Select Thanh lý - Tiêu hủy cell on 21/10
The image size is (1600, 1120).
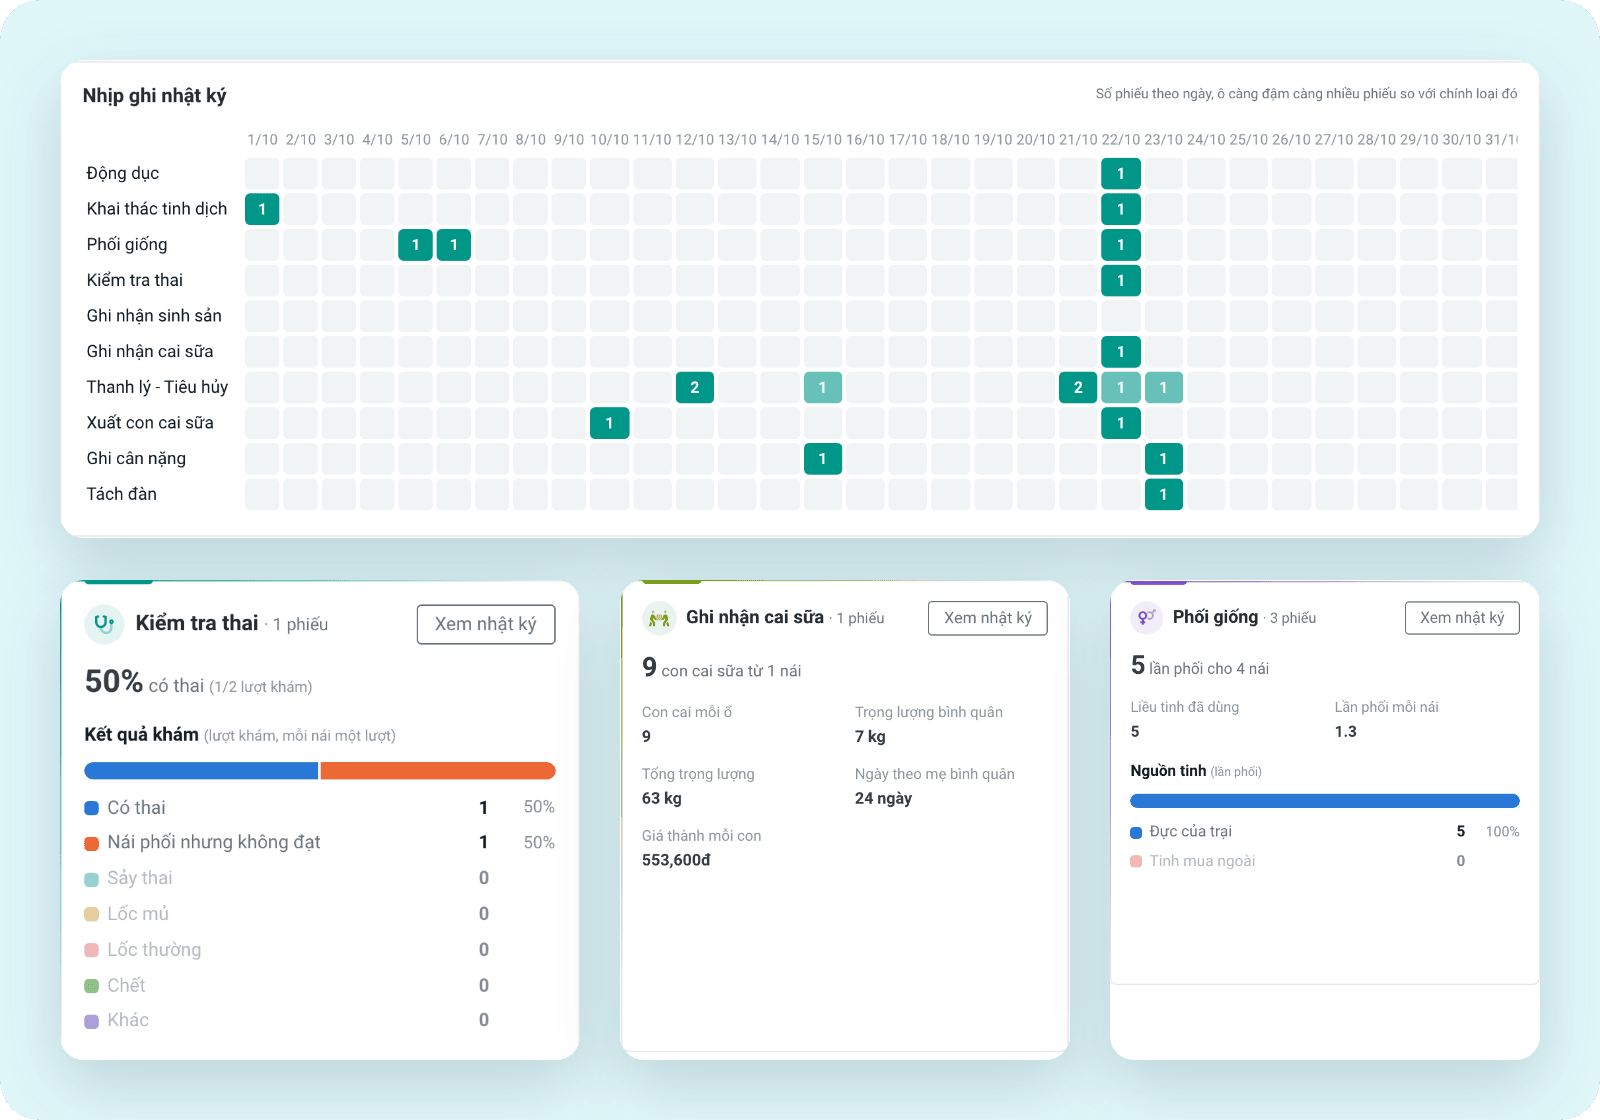1078,387
